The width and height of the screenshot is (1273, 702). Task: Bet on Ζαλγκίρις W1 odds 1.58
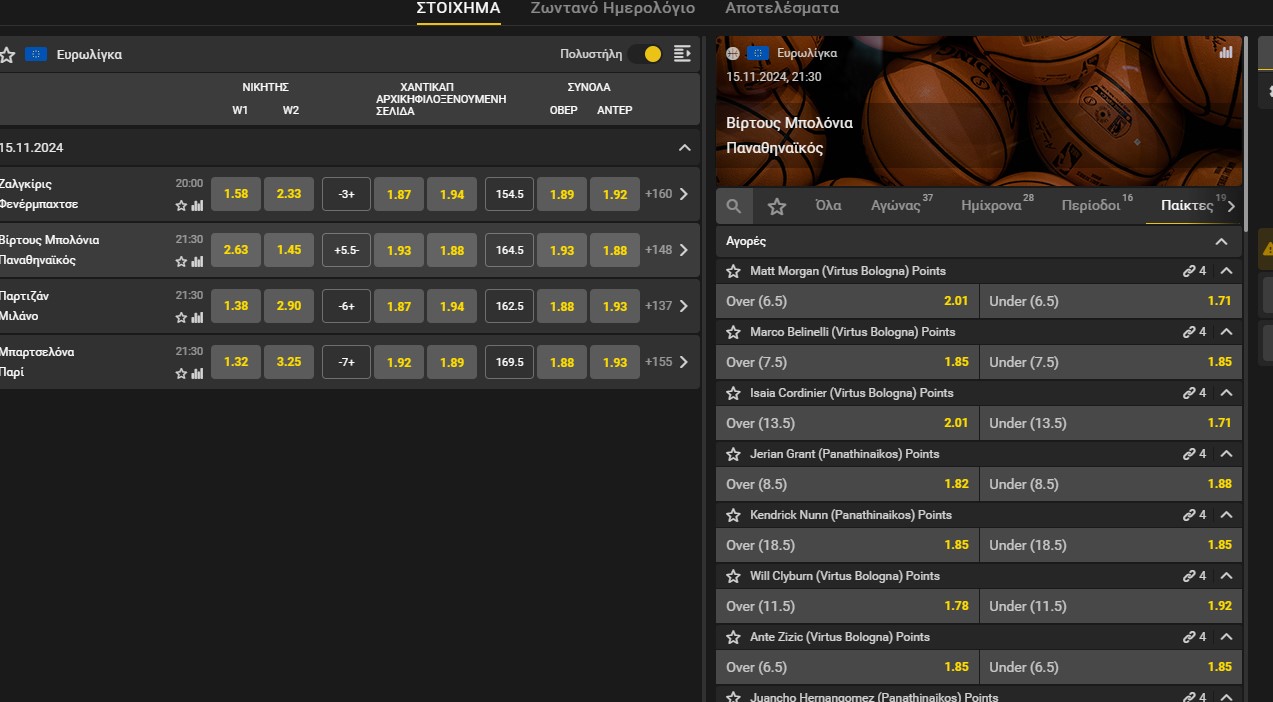(236, 194)
